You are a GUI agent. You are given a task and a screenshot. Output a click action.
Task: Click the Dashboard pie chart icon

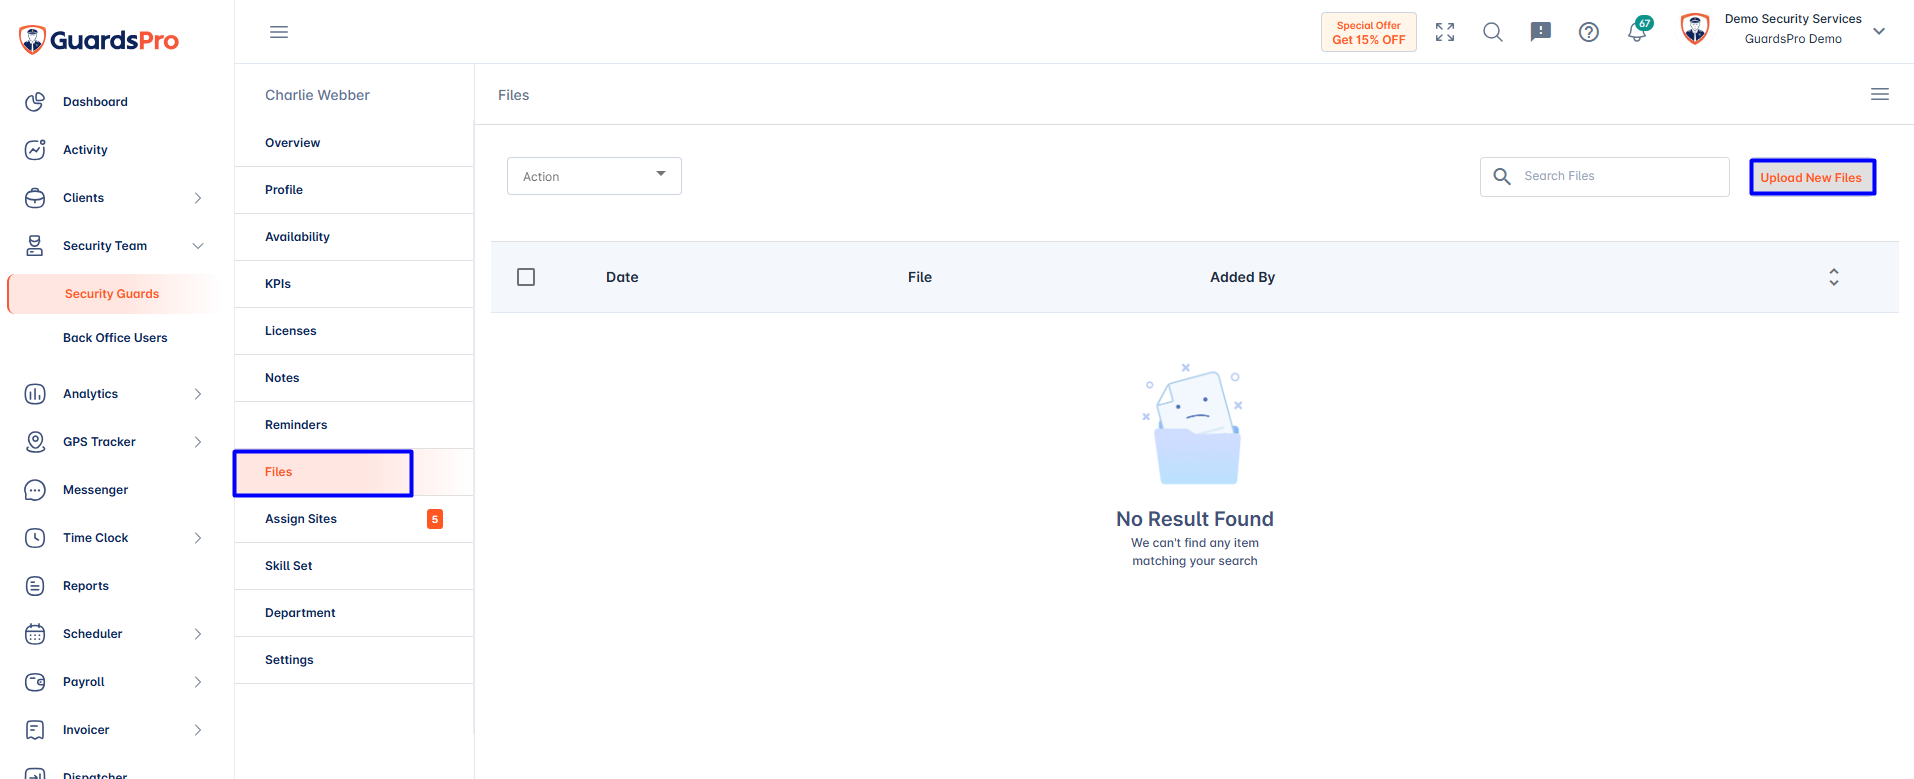click(x=35, y=102)
